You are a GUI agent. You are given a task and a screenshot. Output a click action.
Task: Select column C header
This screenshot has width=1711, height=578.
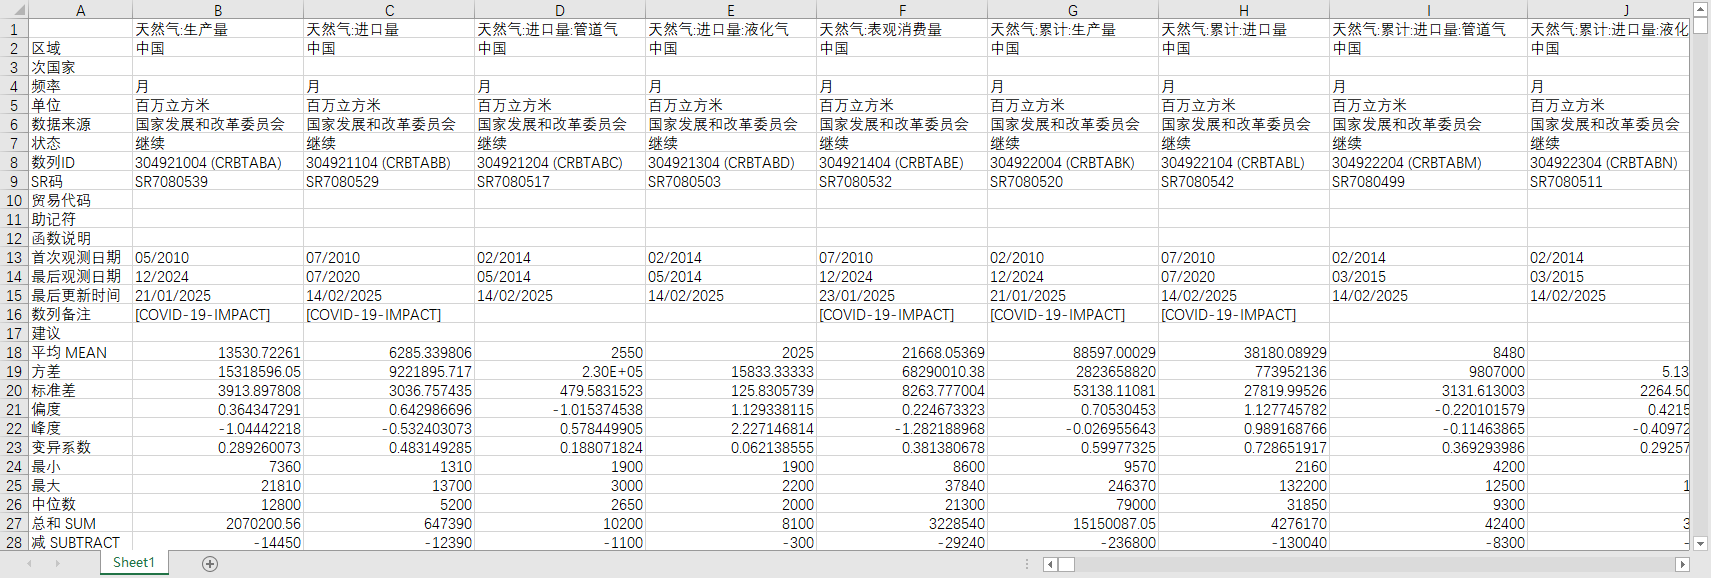389,10
